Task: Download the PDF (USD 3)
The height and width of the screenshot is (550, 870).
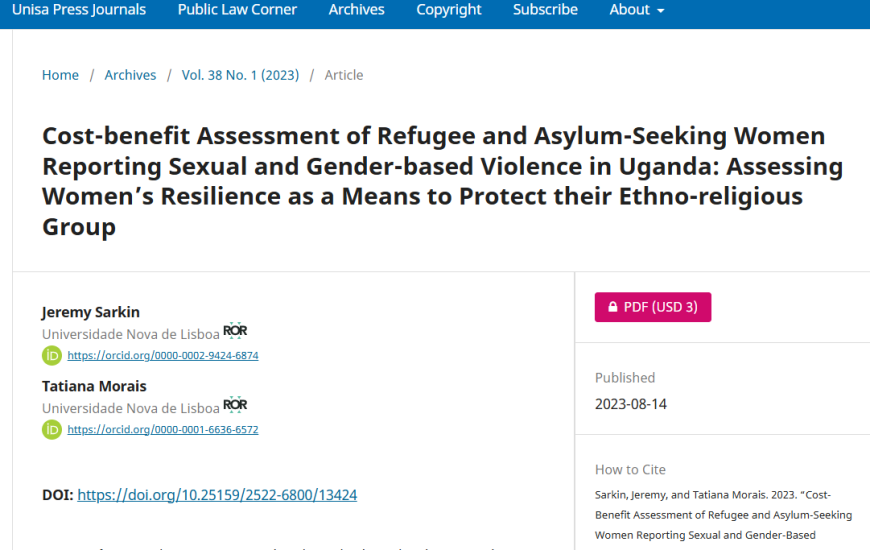Action: coord(653,307)
